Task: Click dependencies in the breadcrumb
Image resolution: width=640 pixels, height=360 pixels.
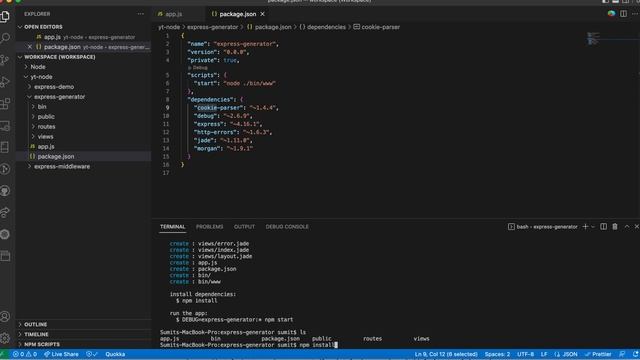Action: (326, 27)
